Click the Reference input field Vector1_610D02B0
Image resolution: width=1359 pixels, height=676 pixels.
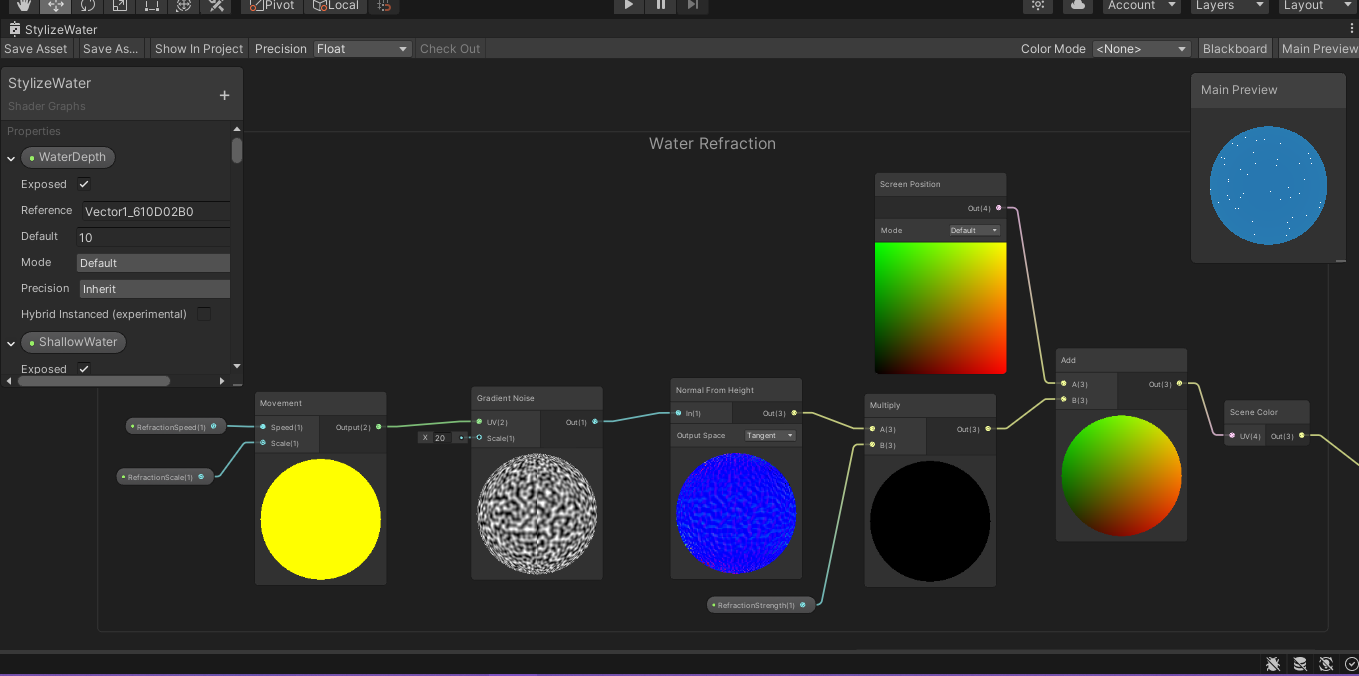point(154,211)
